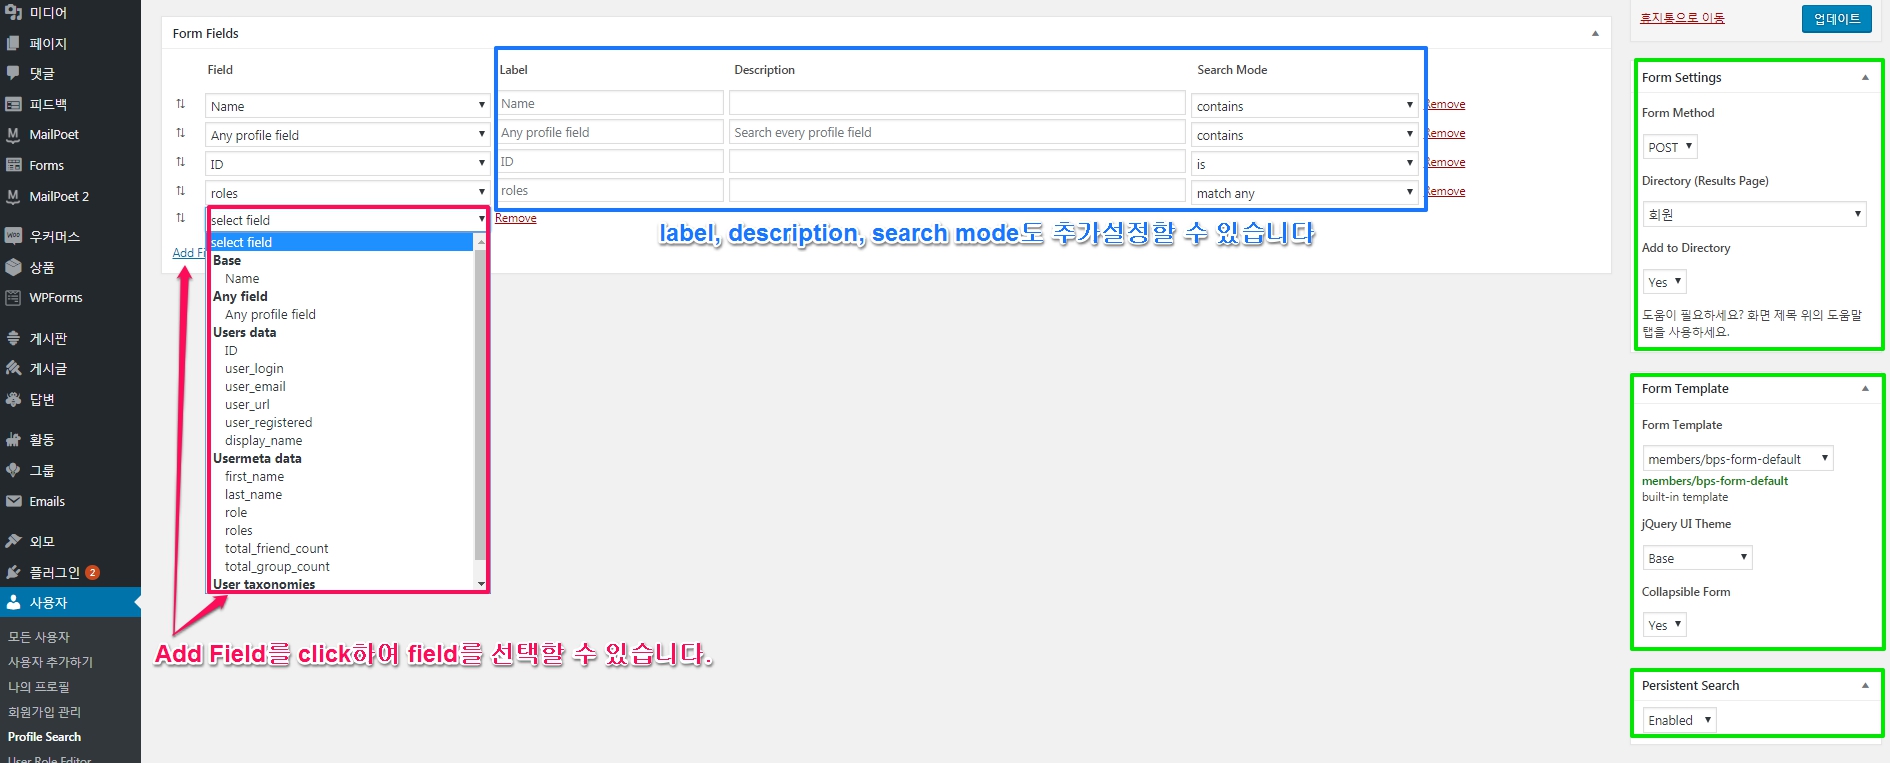
Task: Select display_name from the field list
Action: (263, 440)
